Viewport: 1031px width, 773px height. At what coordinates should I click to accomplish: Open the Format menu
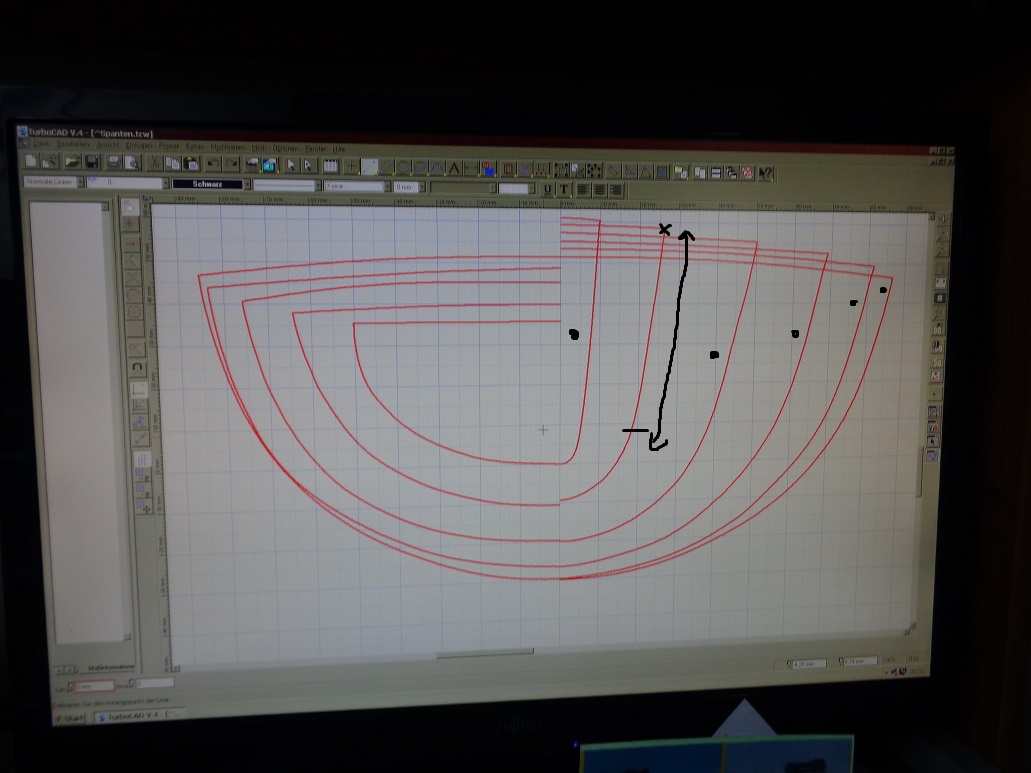click(x=169, y=146)
